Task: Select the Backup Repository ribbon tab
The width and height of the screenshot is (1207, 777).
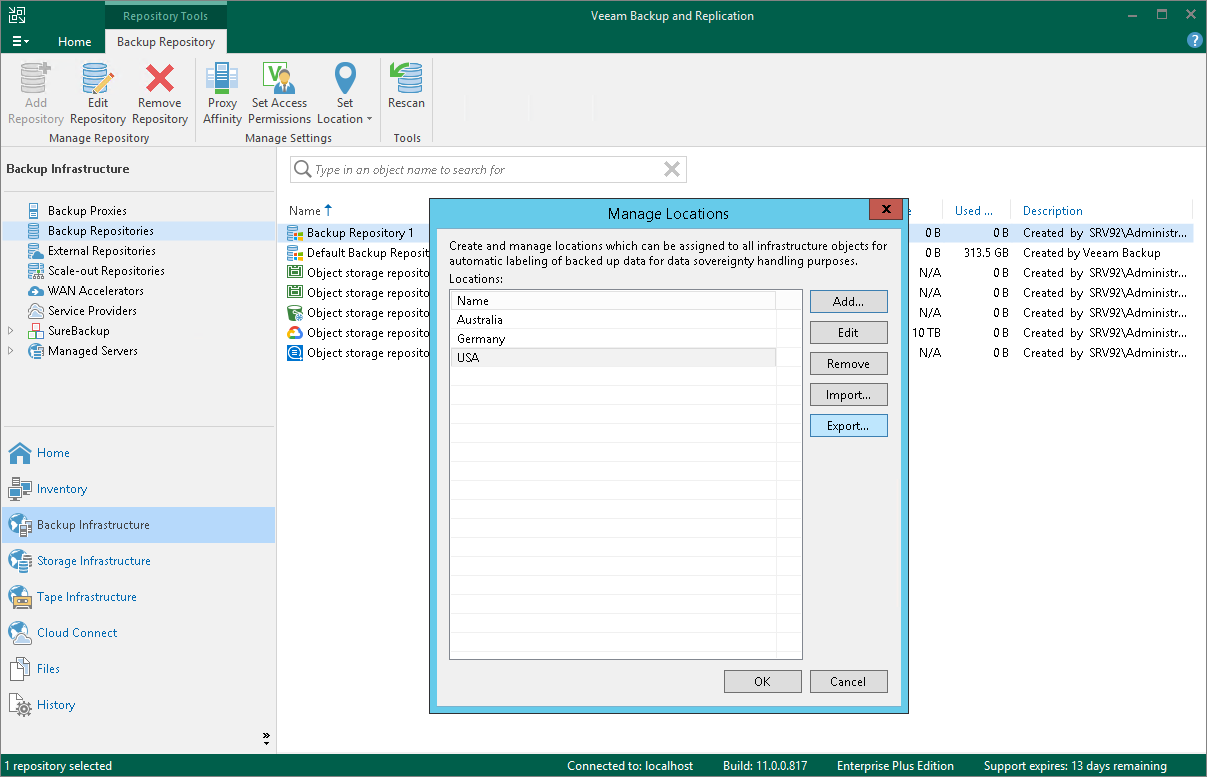Action: (x=166, y=42)
